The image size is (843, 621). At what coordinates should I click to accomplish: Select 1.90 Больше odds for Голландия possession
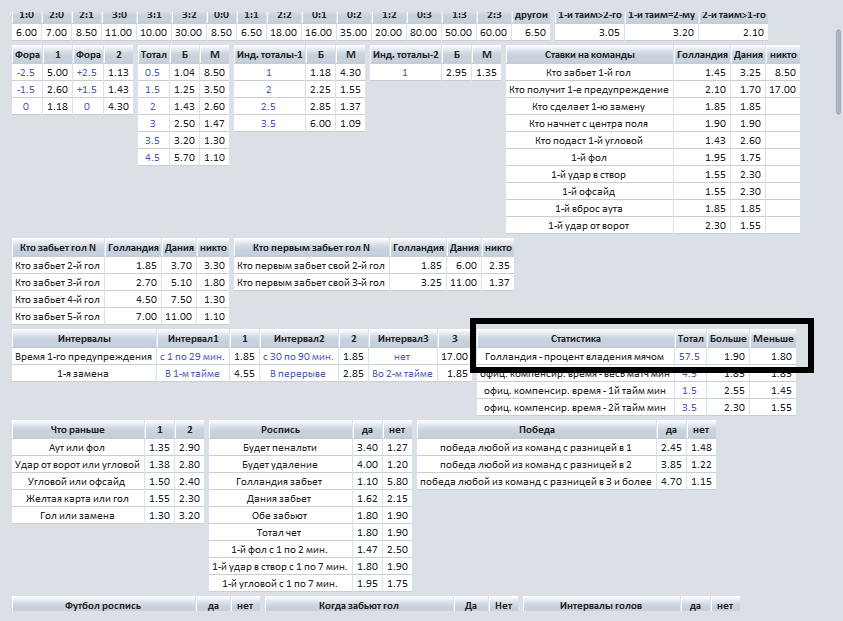[x=734, y=356]
